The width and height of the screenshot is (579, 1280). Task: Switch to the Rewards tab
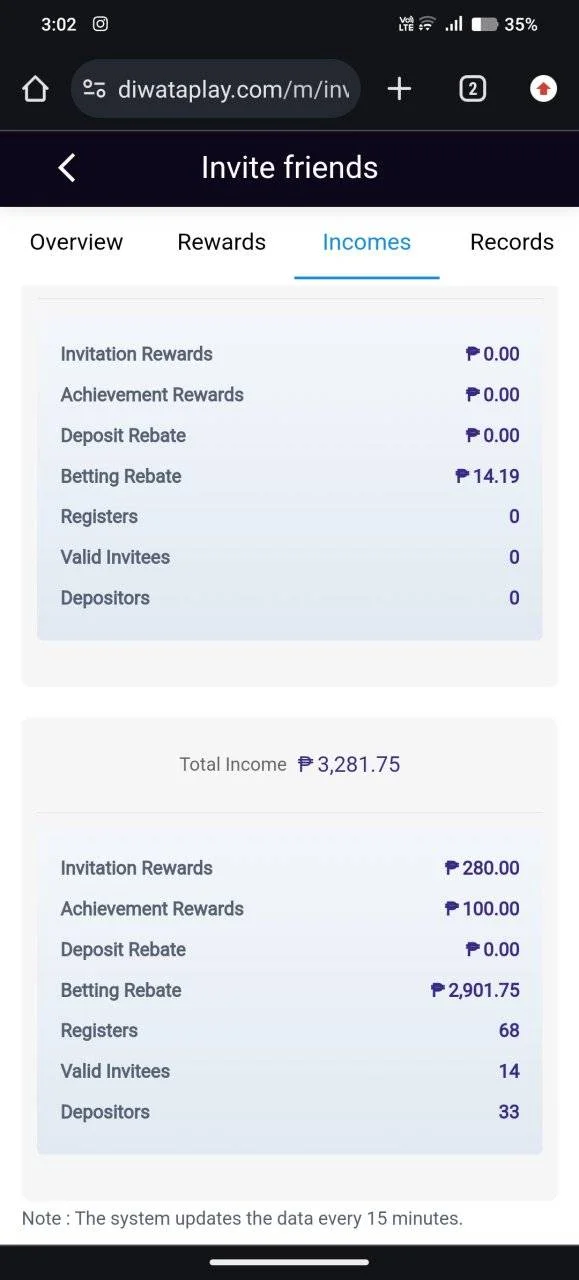tap(222, 242)
